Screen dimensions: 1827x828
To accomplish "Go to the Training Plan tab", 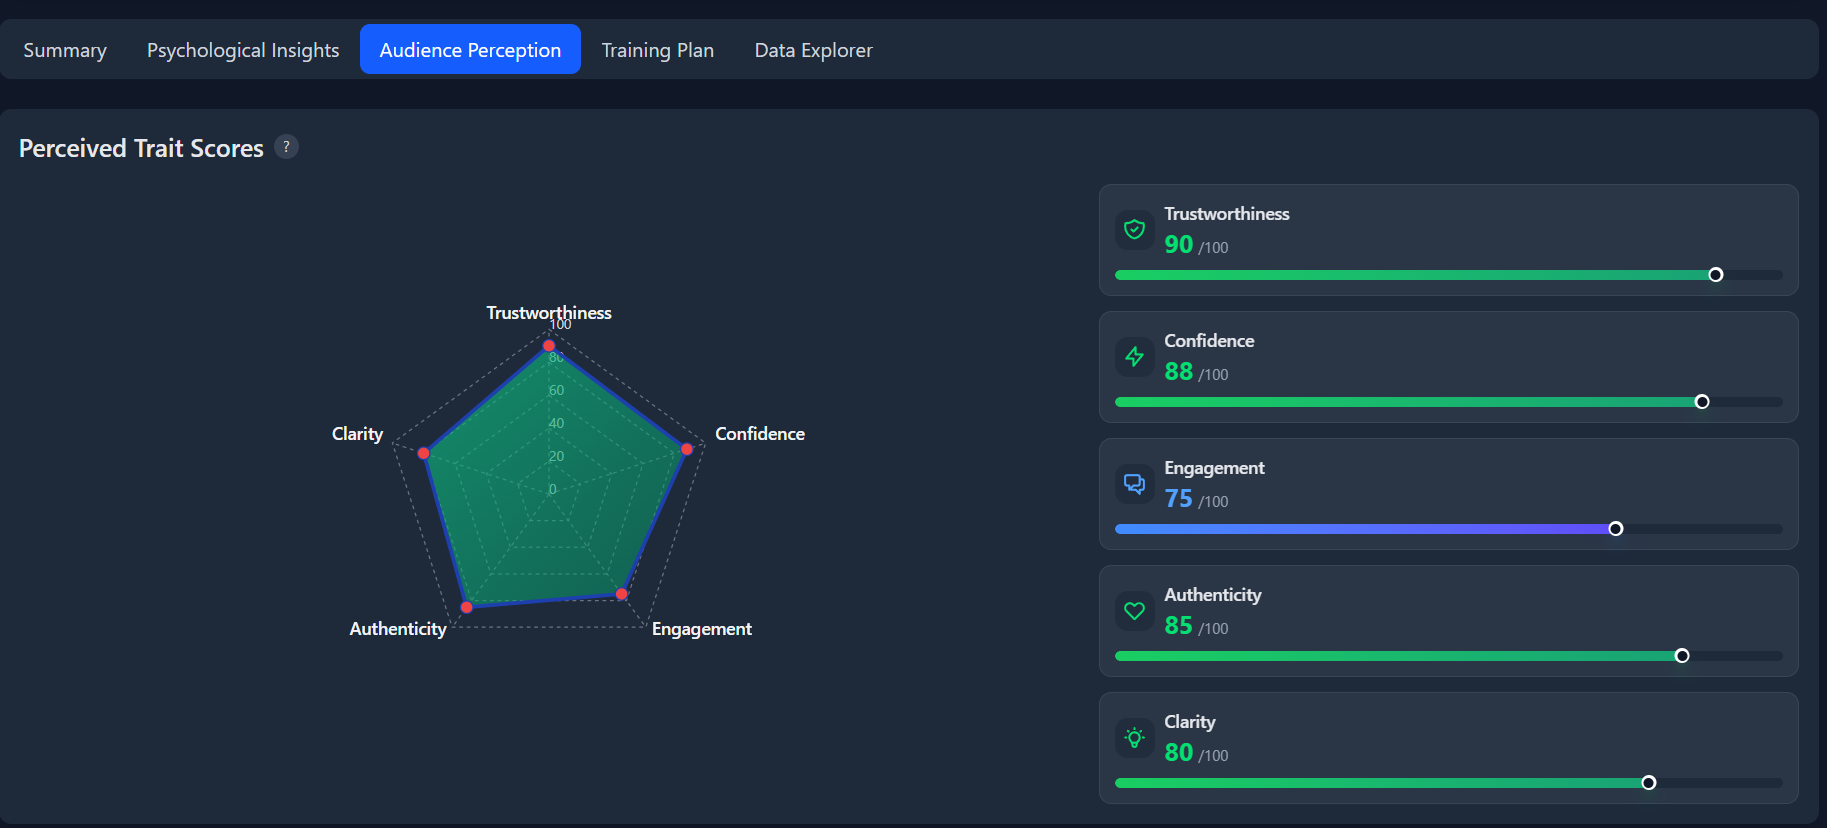I will point(658,50).
